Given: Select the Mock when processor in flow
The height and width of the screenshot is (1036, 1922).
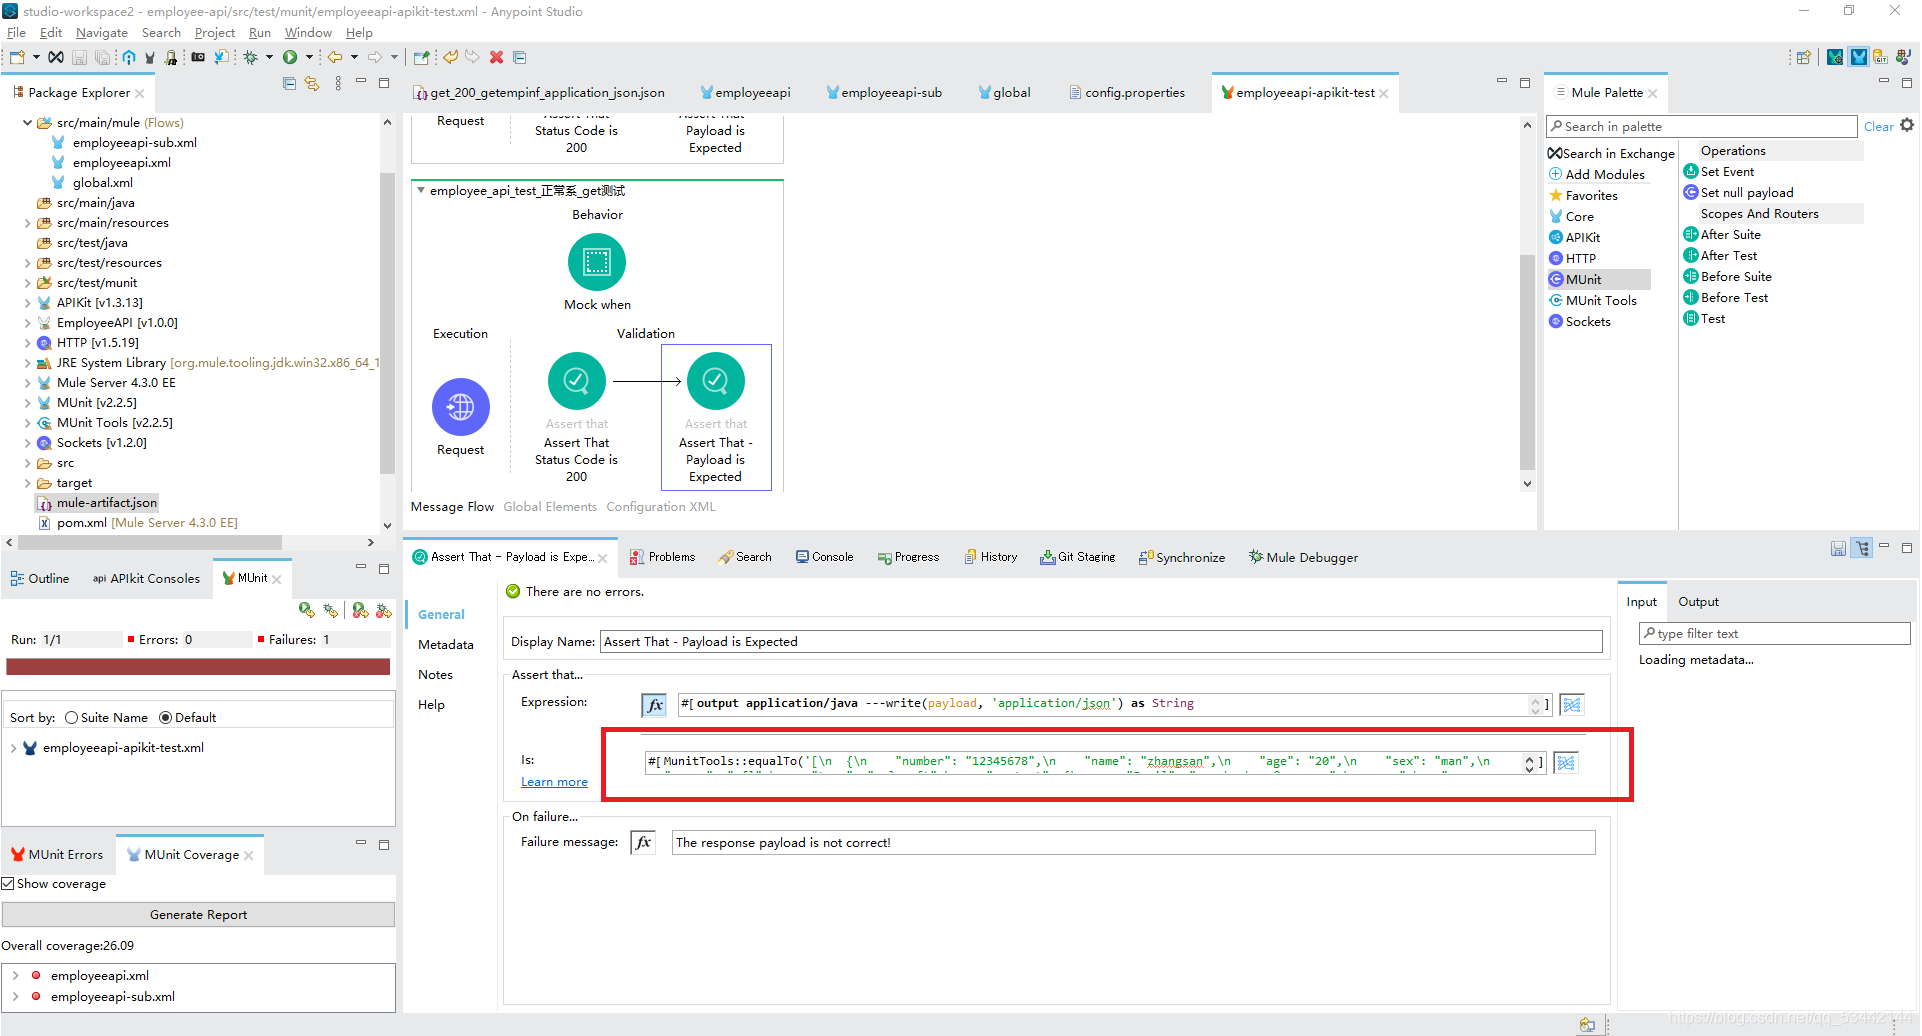Looking at the screenshot, I should coord(597,262).
